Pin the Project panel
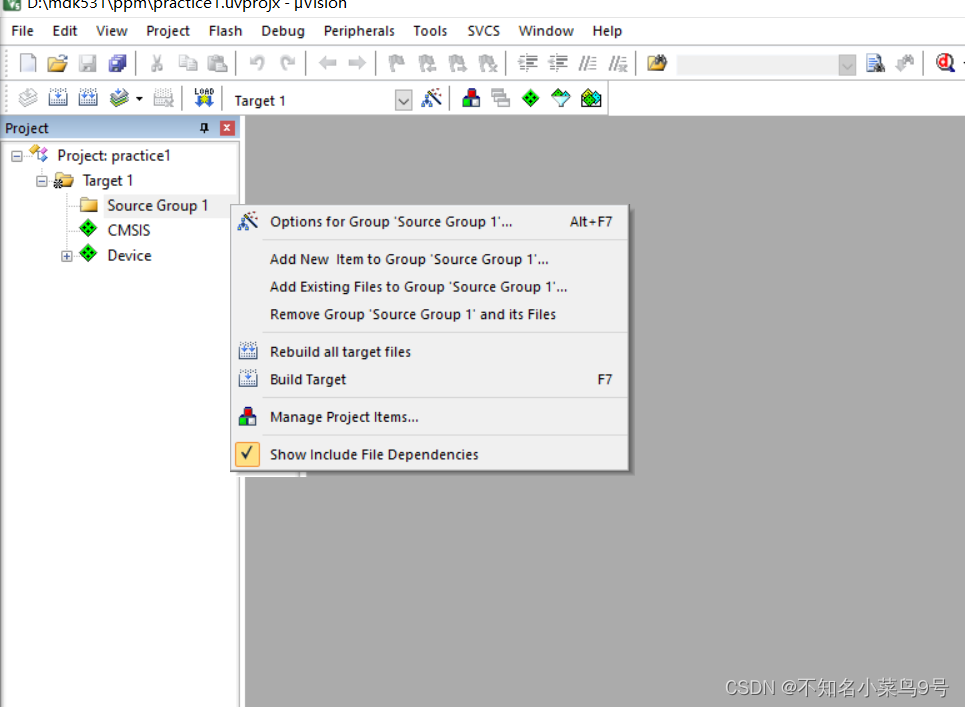 click(204, 128)
